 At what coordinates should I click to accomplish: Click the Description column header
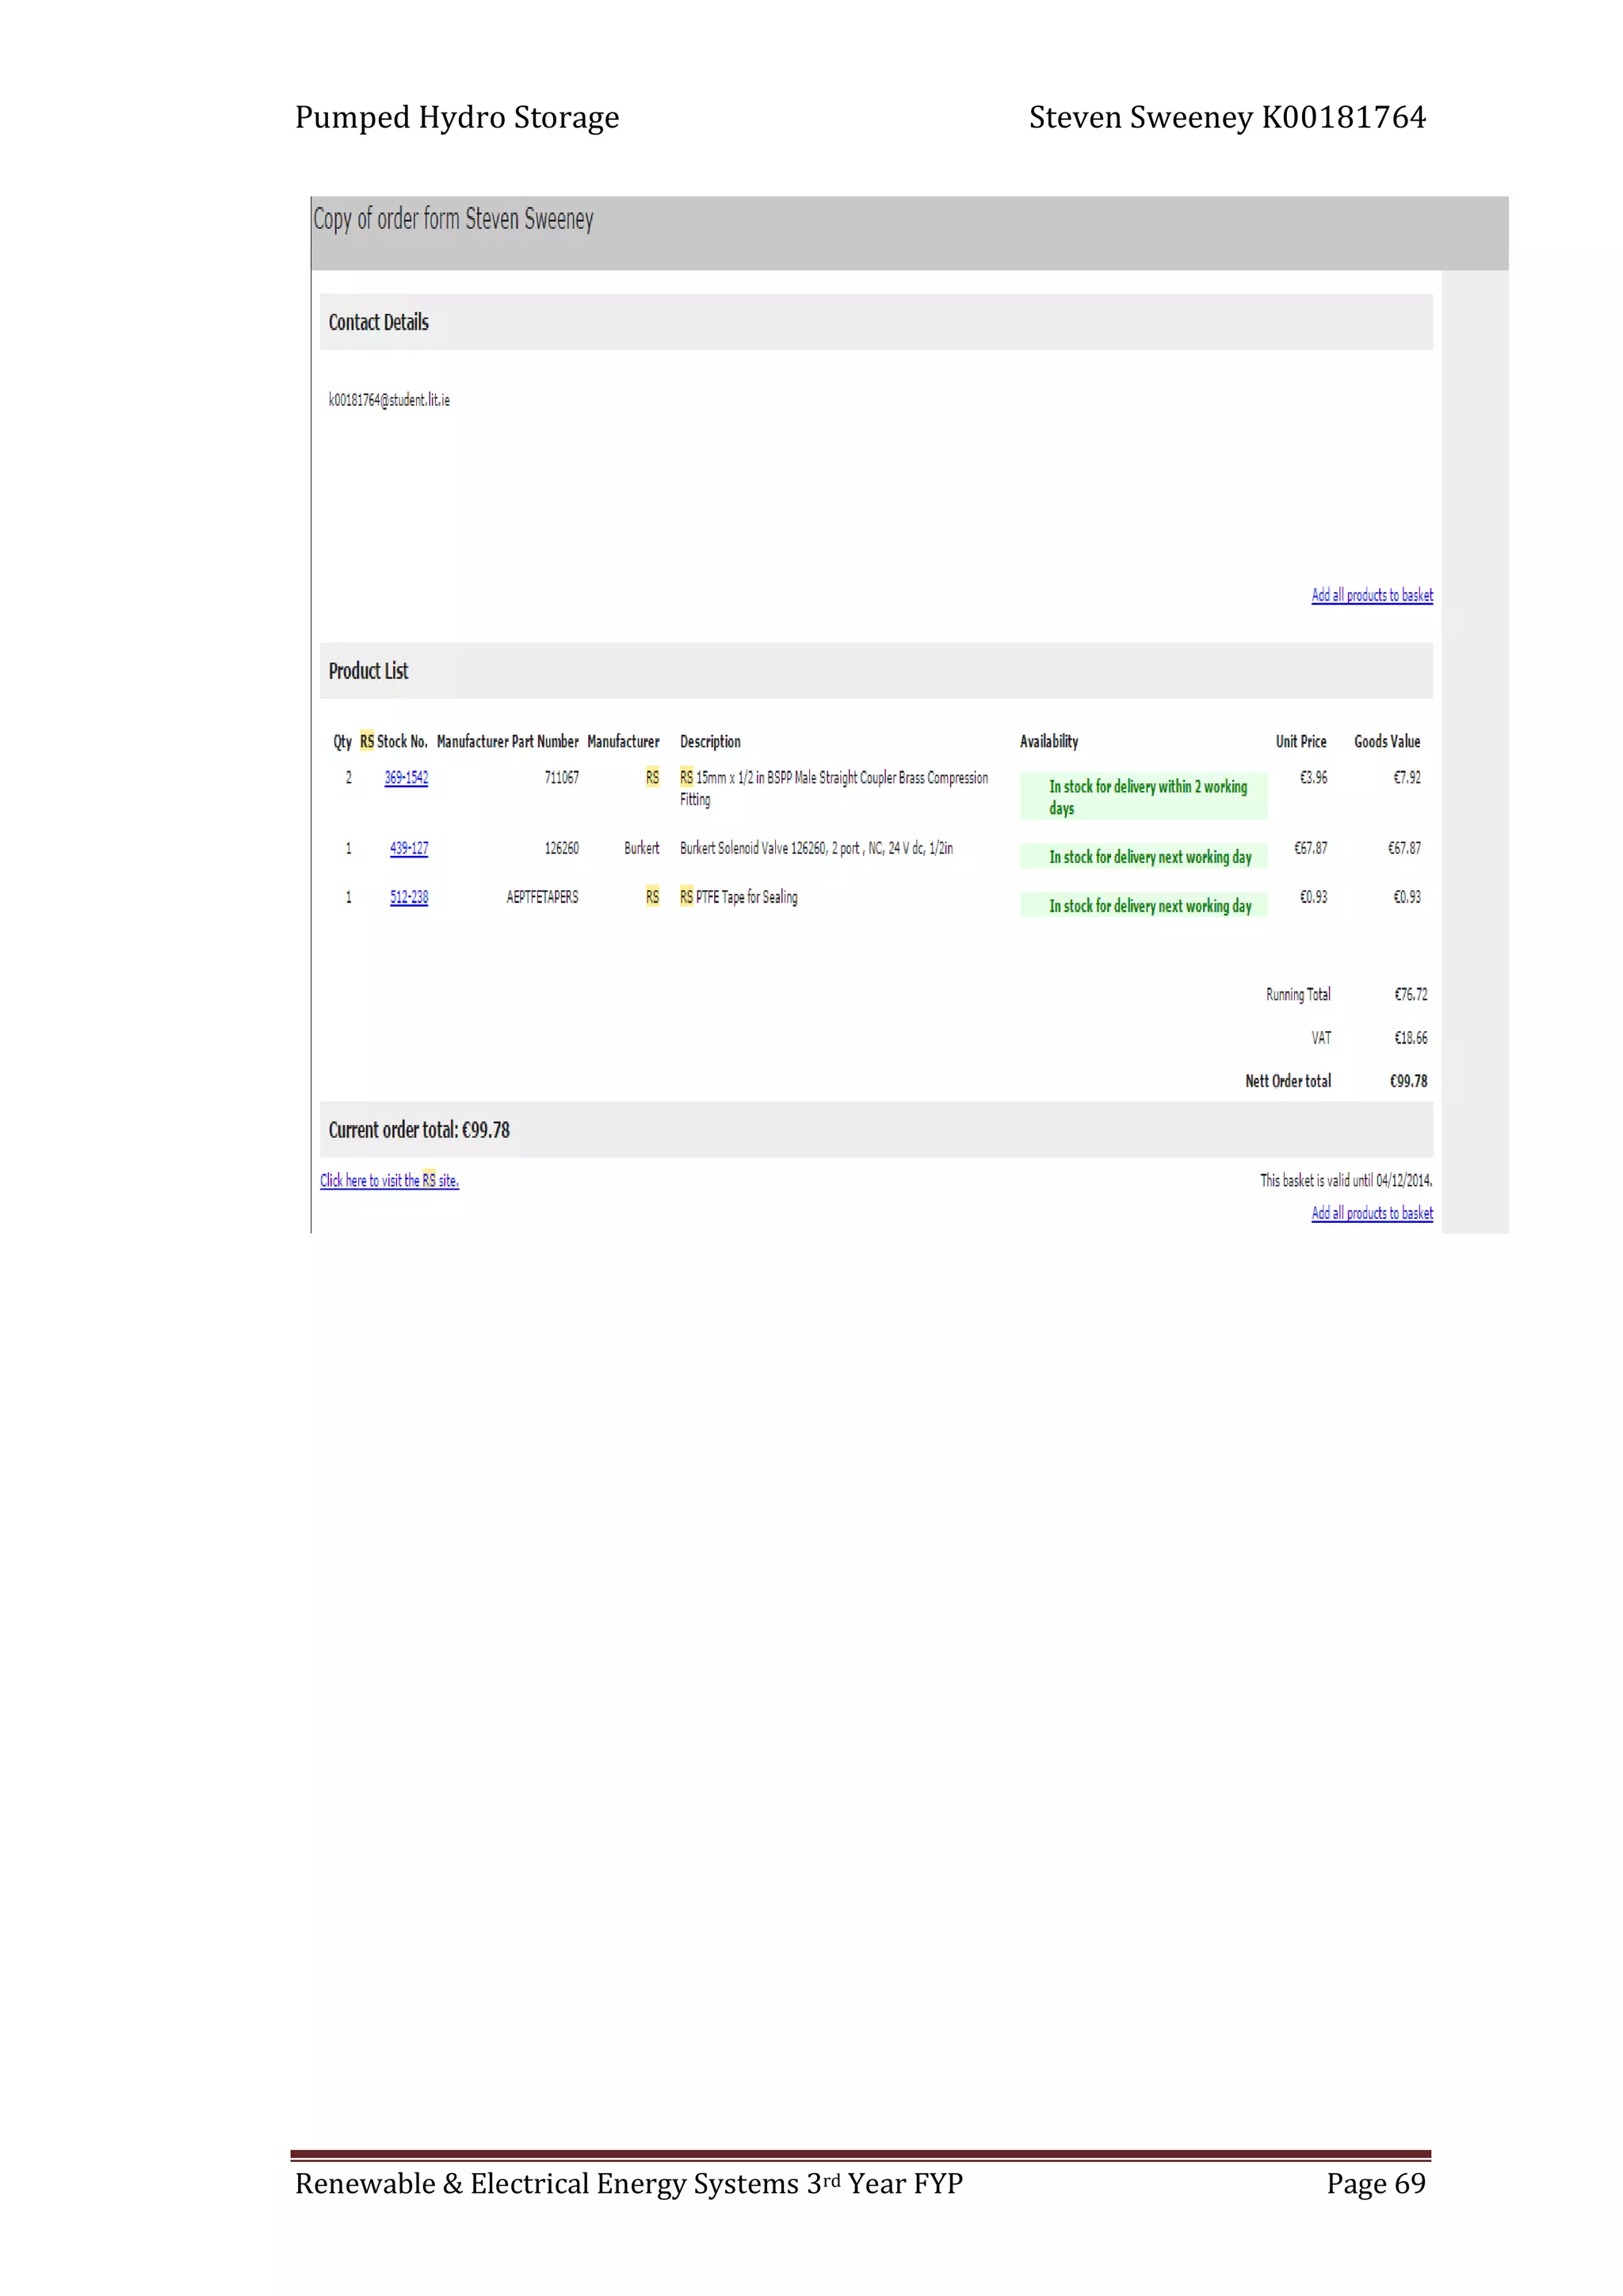tap(710, 742)
